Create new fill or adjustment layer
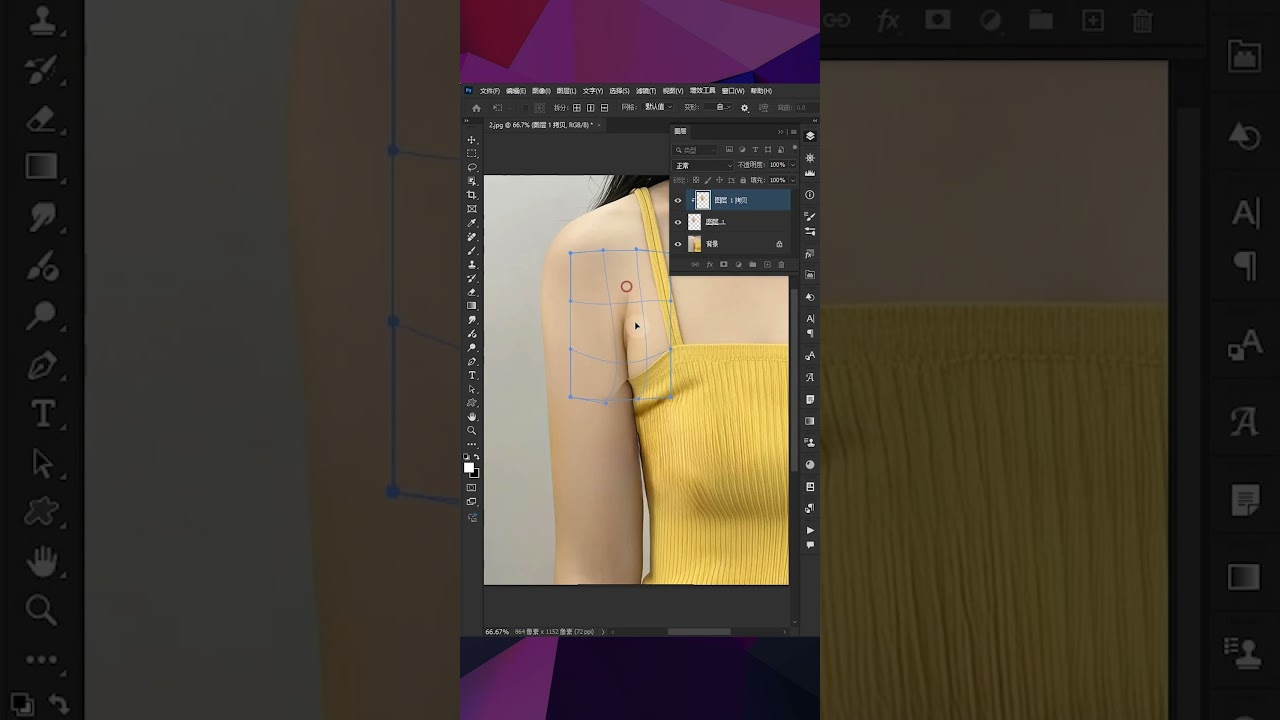 click(x=738, y=265)
